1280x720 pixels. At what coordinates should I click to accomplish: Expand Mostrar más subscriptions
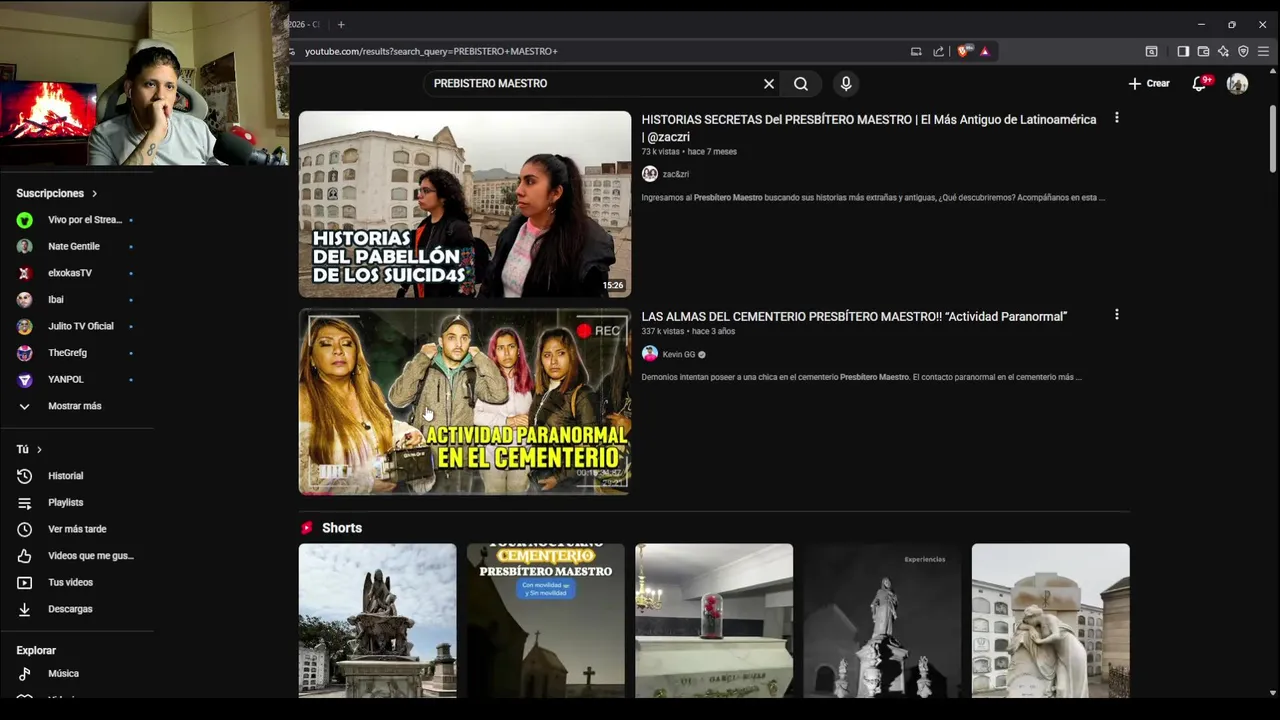coord(76,406)
